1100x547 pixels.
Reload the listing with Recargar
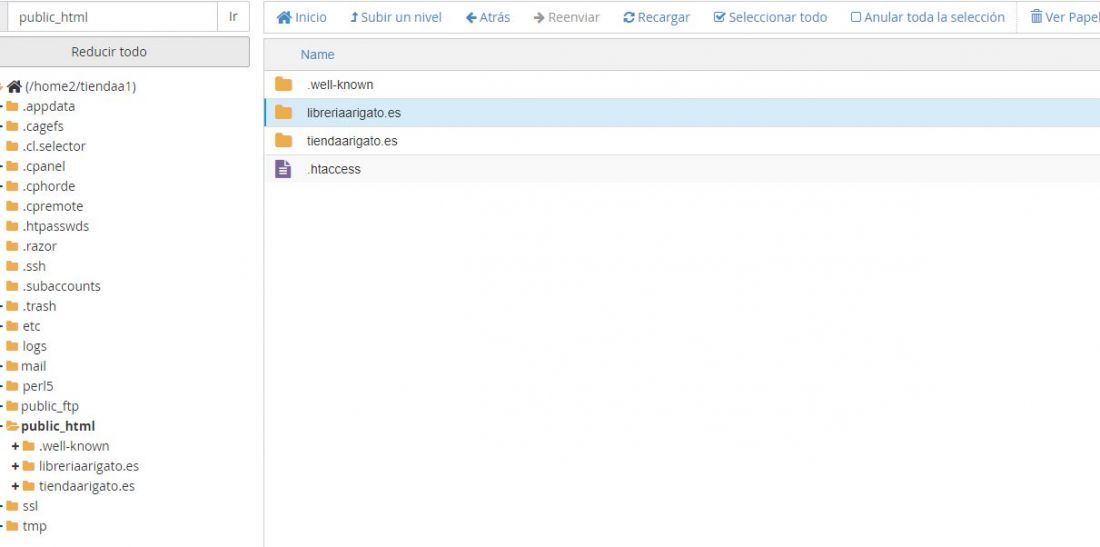[x=656, y=18]
